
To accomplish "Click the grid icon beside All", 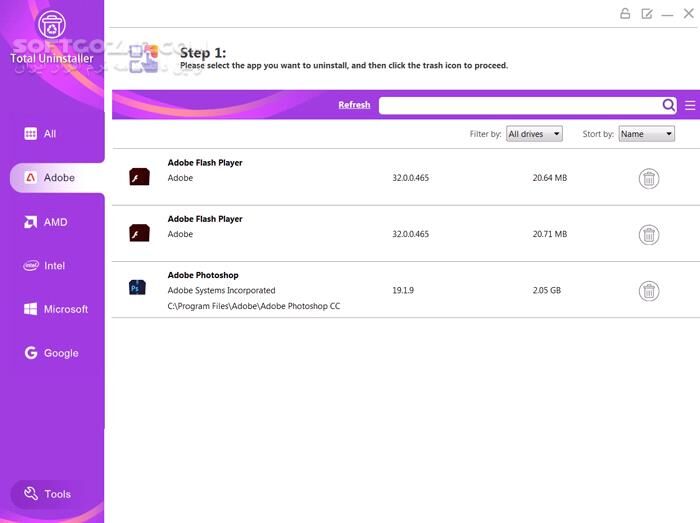I will pyautogui.click(x=30, y=133).
